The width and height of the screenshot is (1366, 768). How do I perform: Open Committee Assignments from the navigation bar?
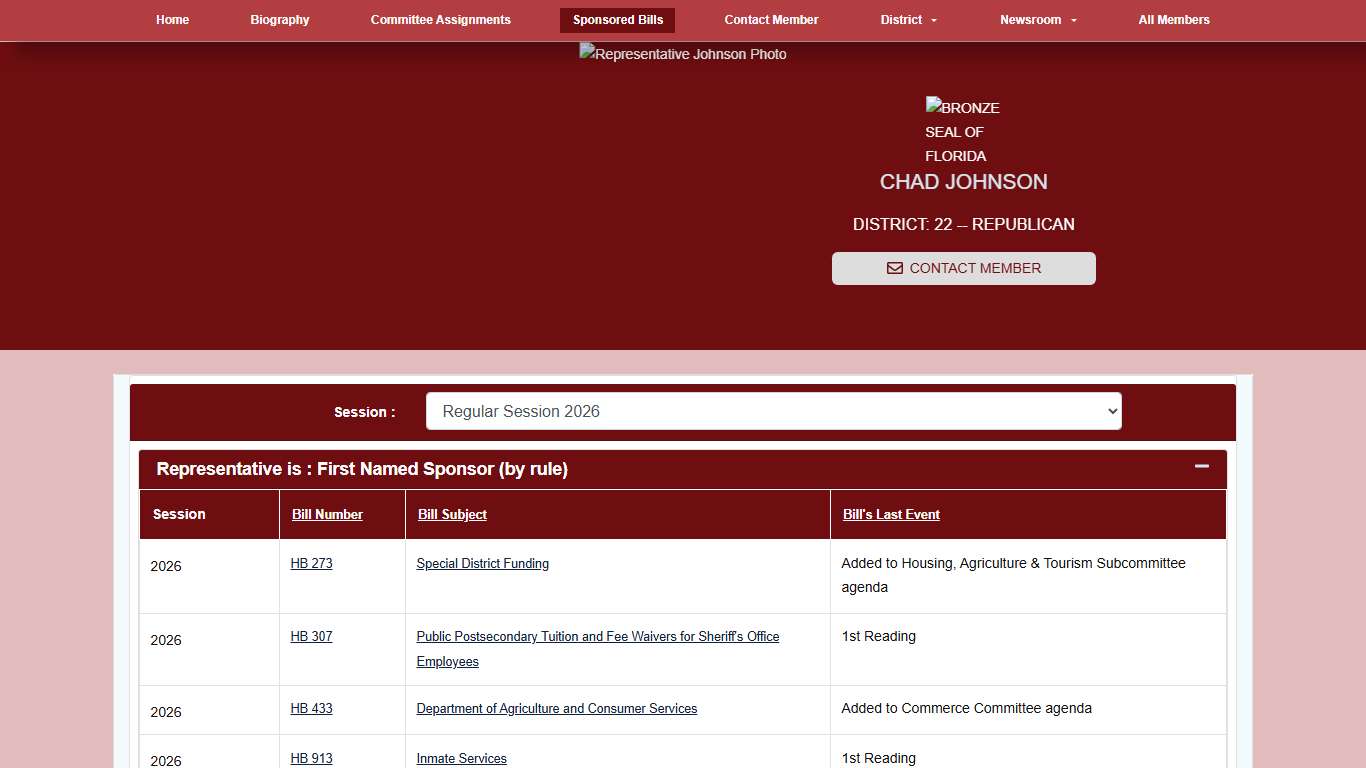pyautogui.click(x=440, y=20)
